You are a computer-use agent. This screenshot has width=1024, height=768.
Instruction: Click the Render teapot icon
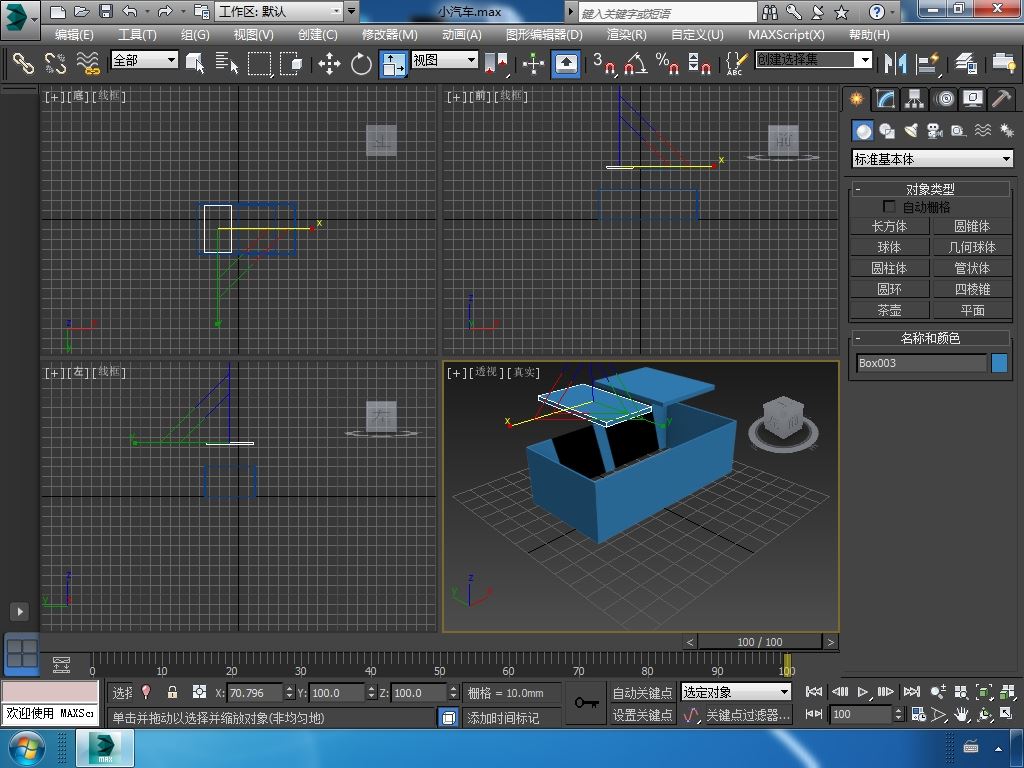tap(1003, 63)
